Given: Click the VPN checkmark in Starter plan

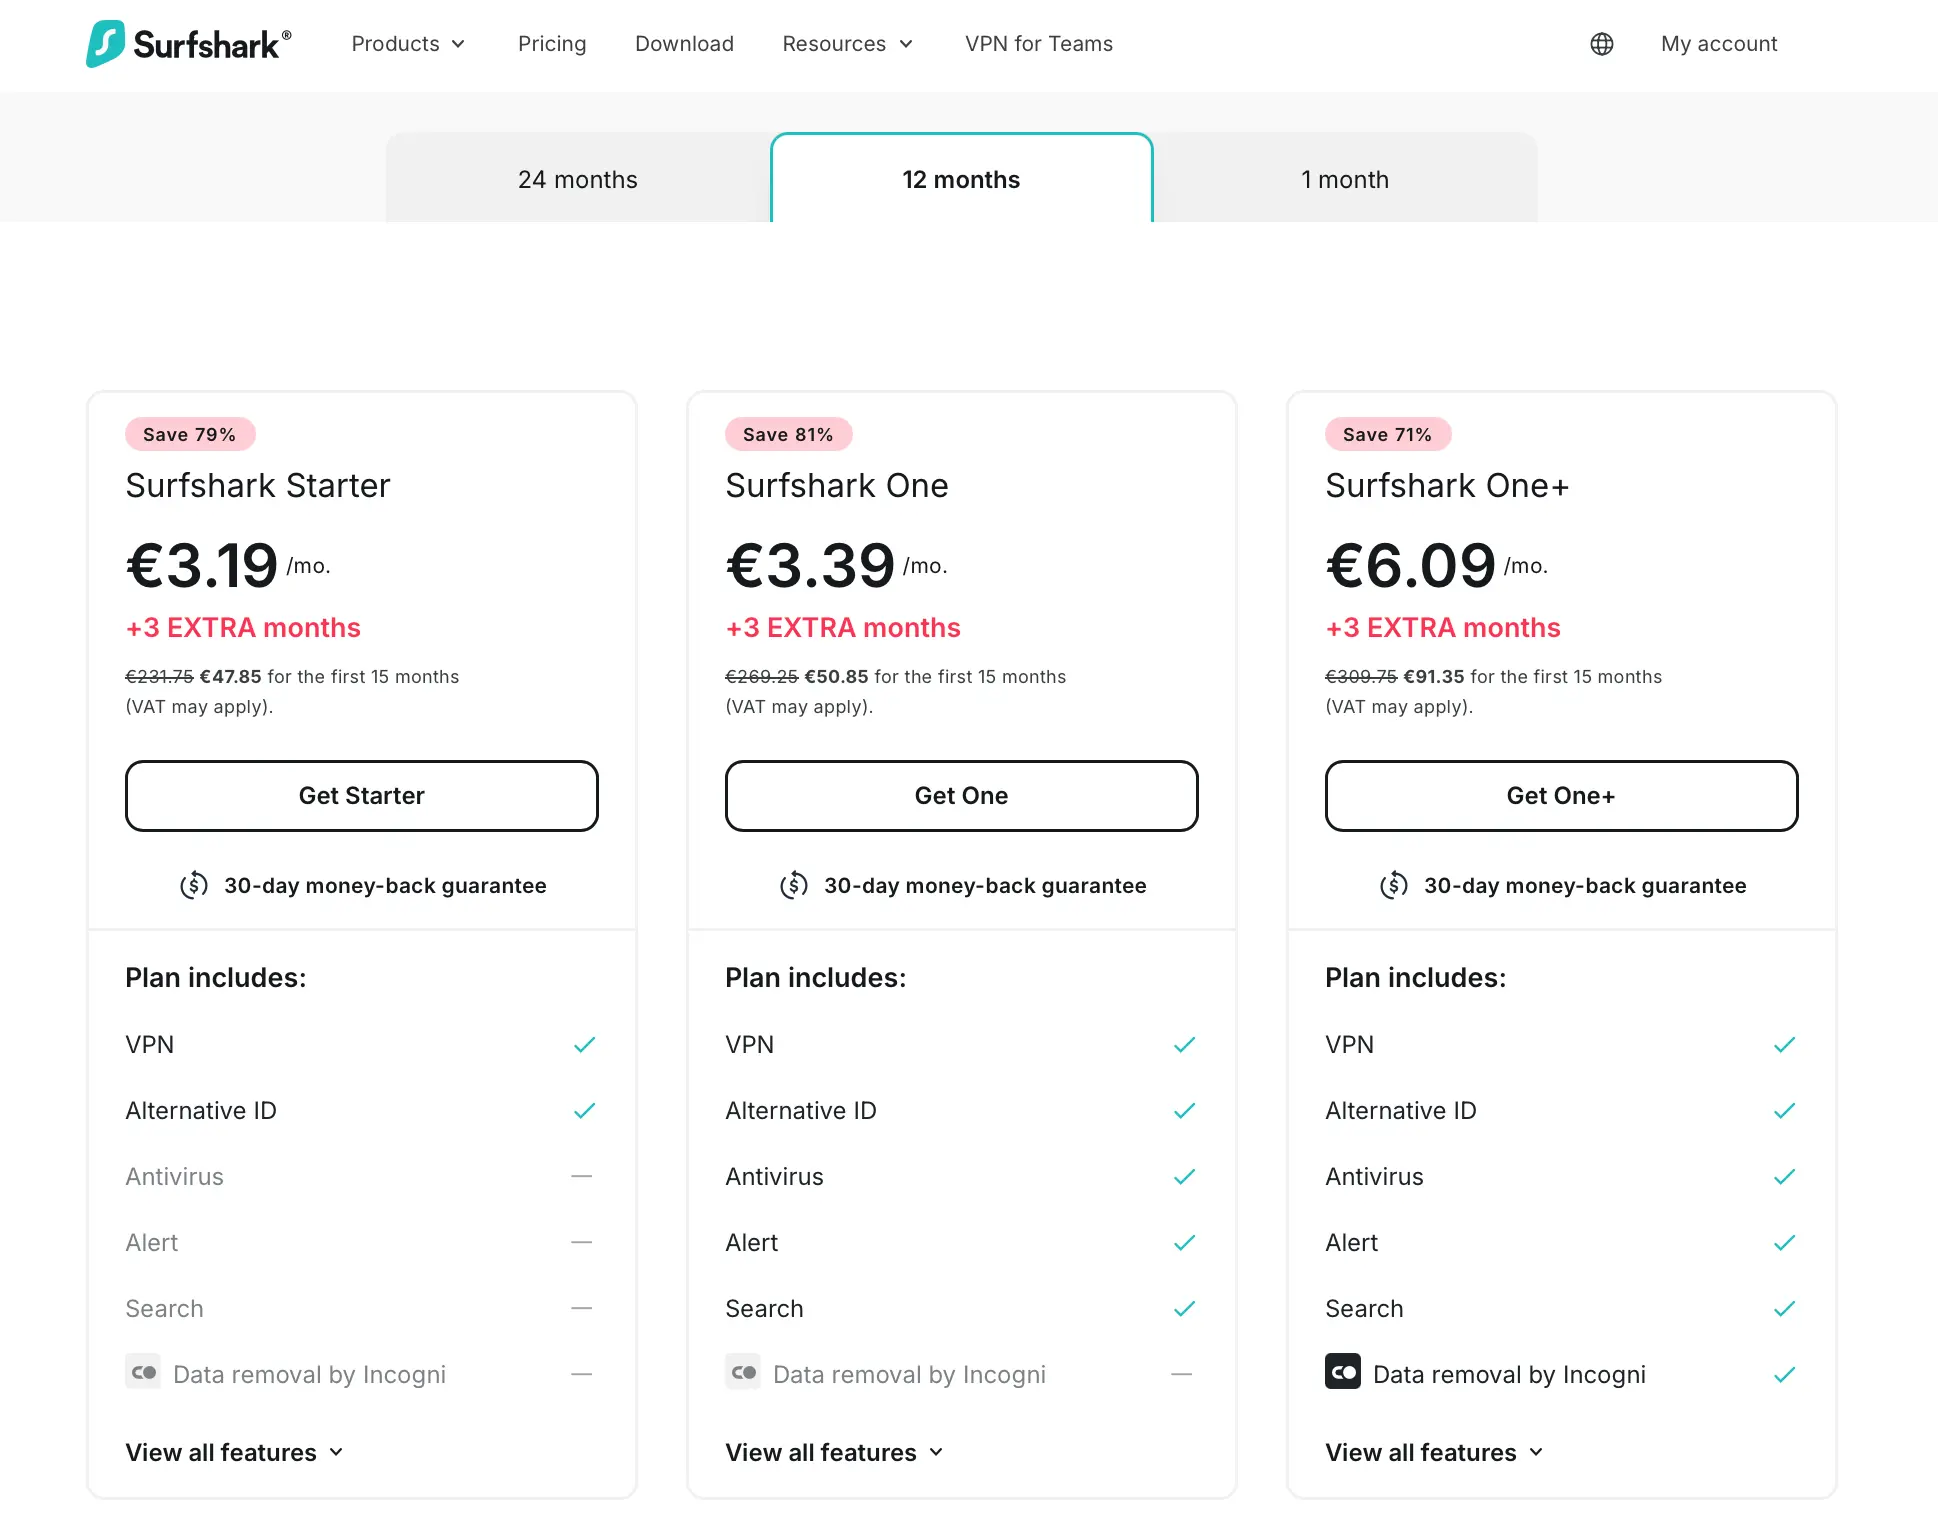Looking at the screenshot, I should [x=585, y=1045].
